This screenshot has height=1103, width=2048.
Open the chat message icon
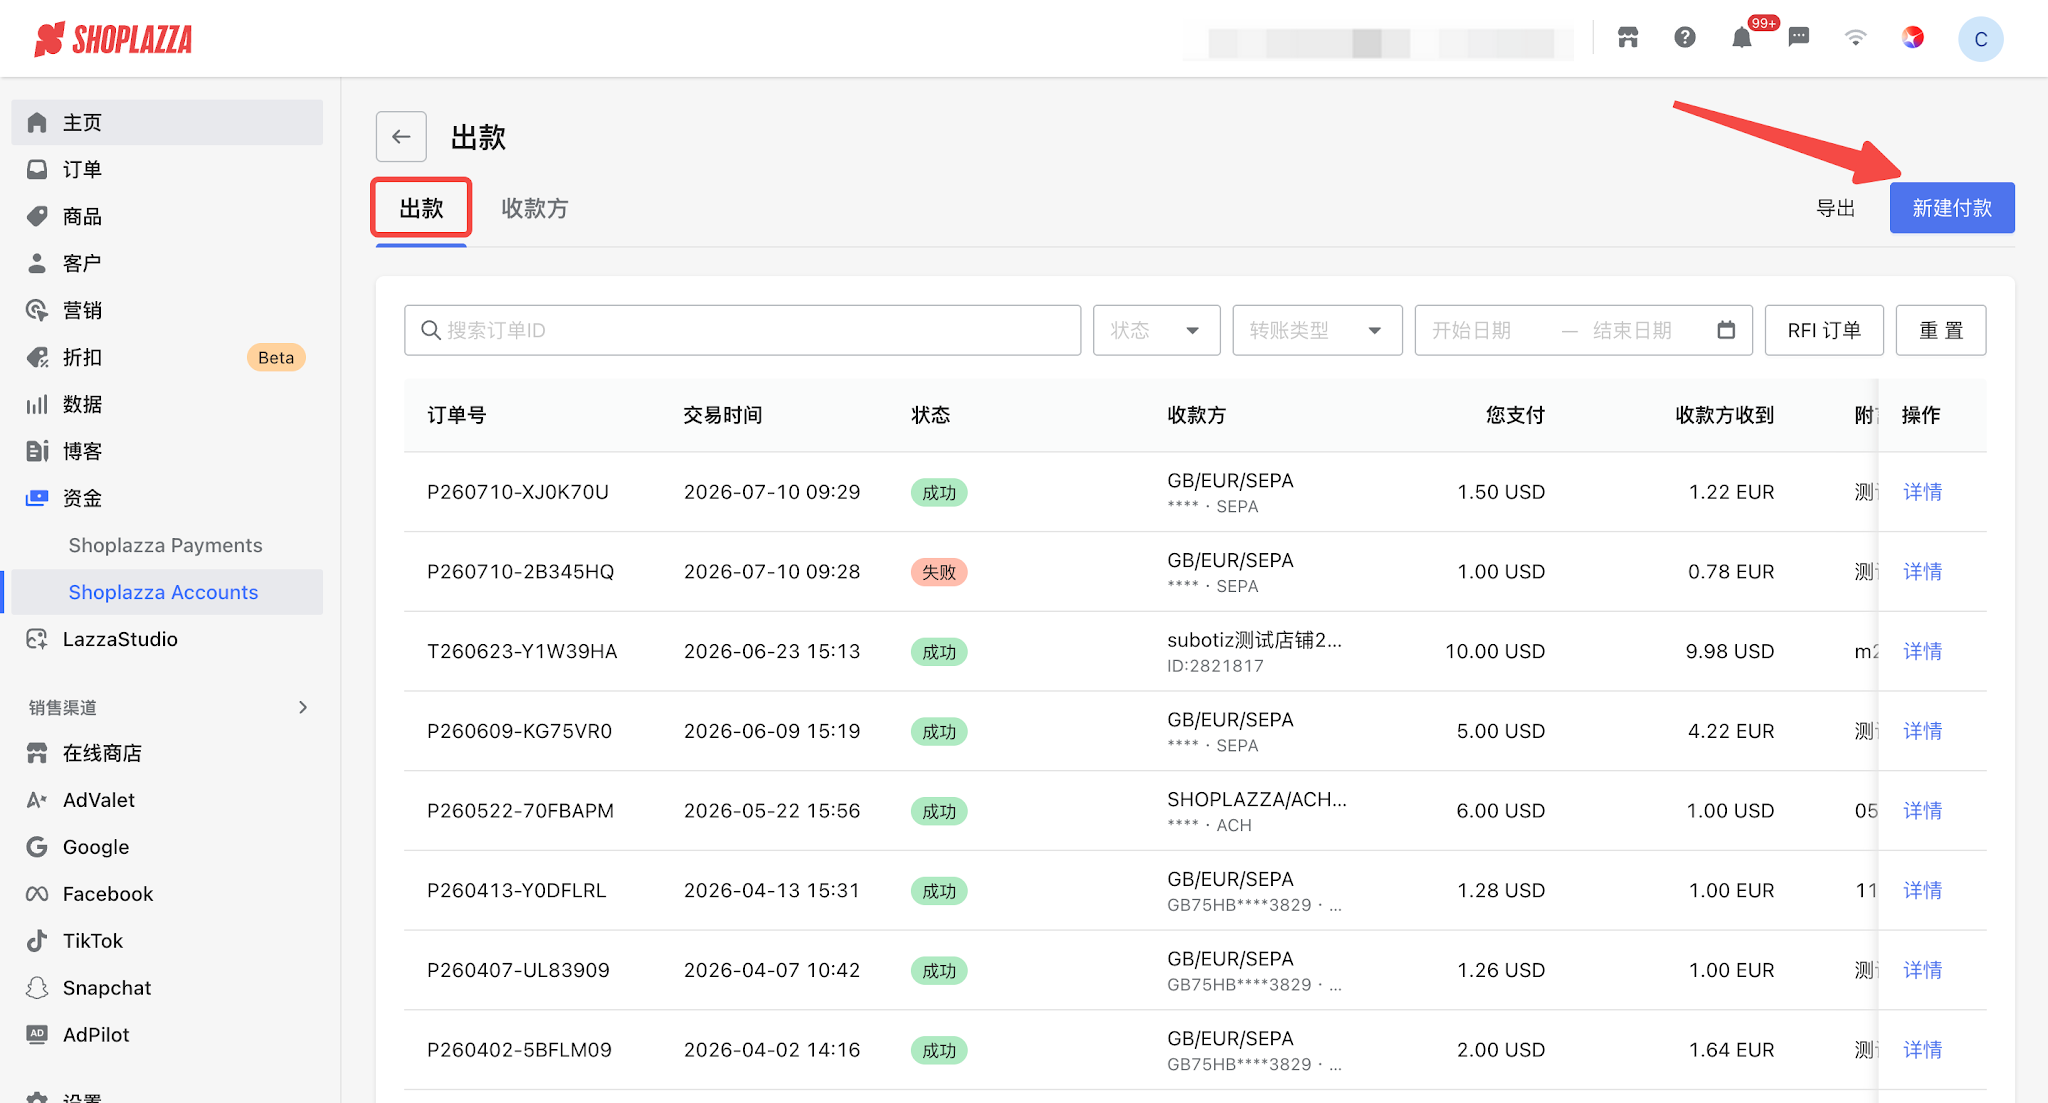pyautogui.click(x=1799, y=38)
